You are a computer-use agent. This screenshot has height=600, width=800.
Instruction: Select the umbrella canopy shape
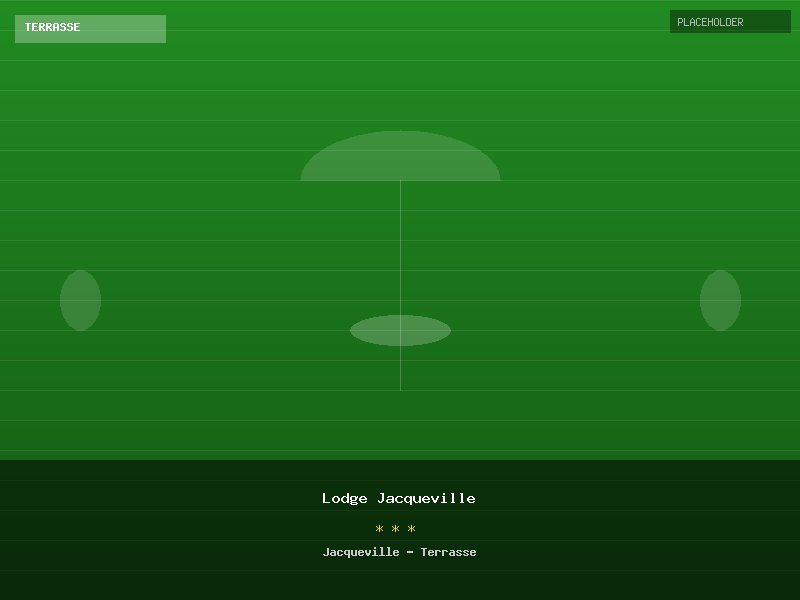[400, 160]
